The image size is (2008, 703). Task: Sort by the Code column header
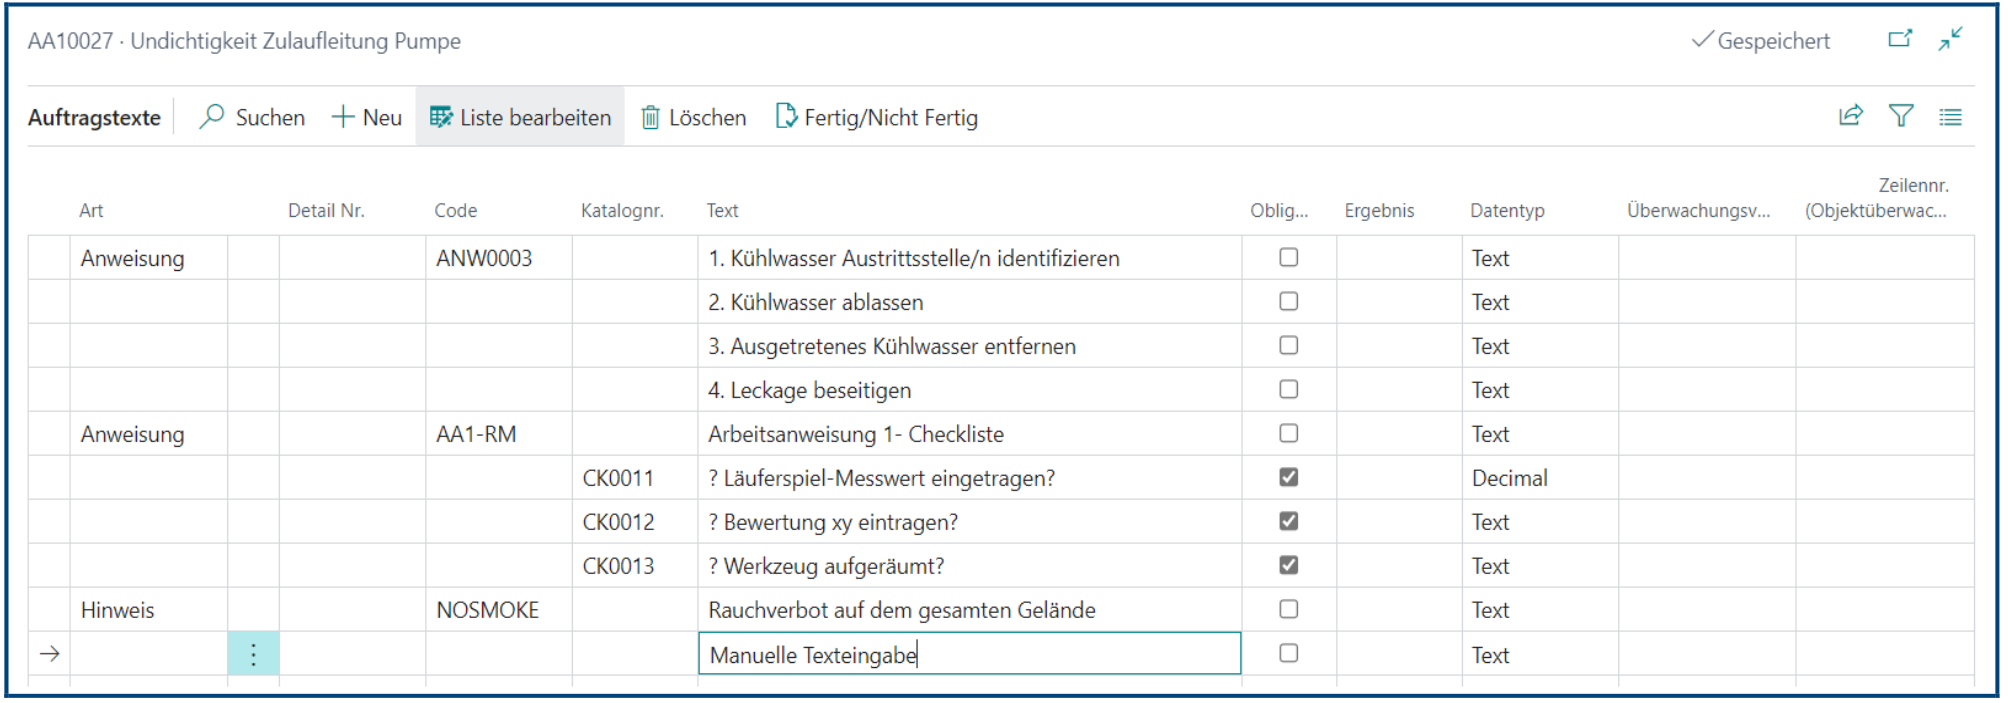tap(455, 211)
